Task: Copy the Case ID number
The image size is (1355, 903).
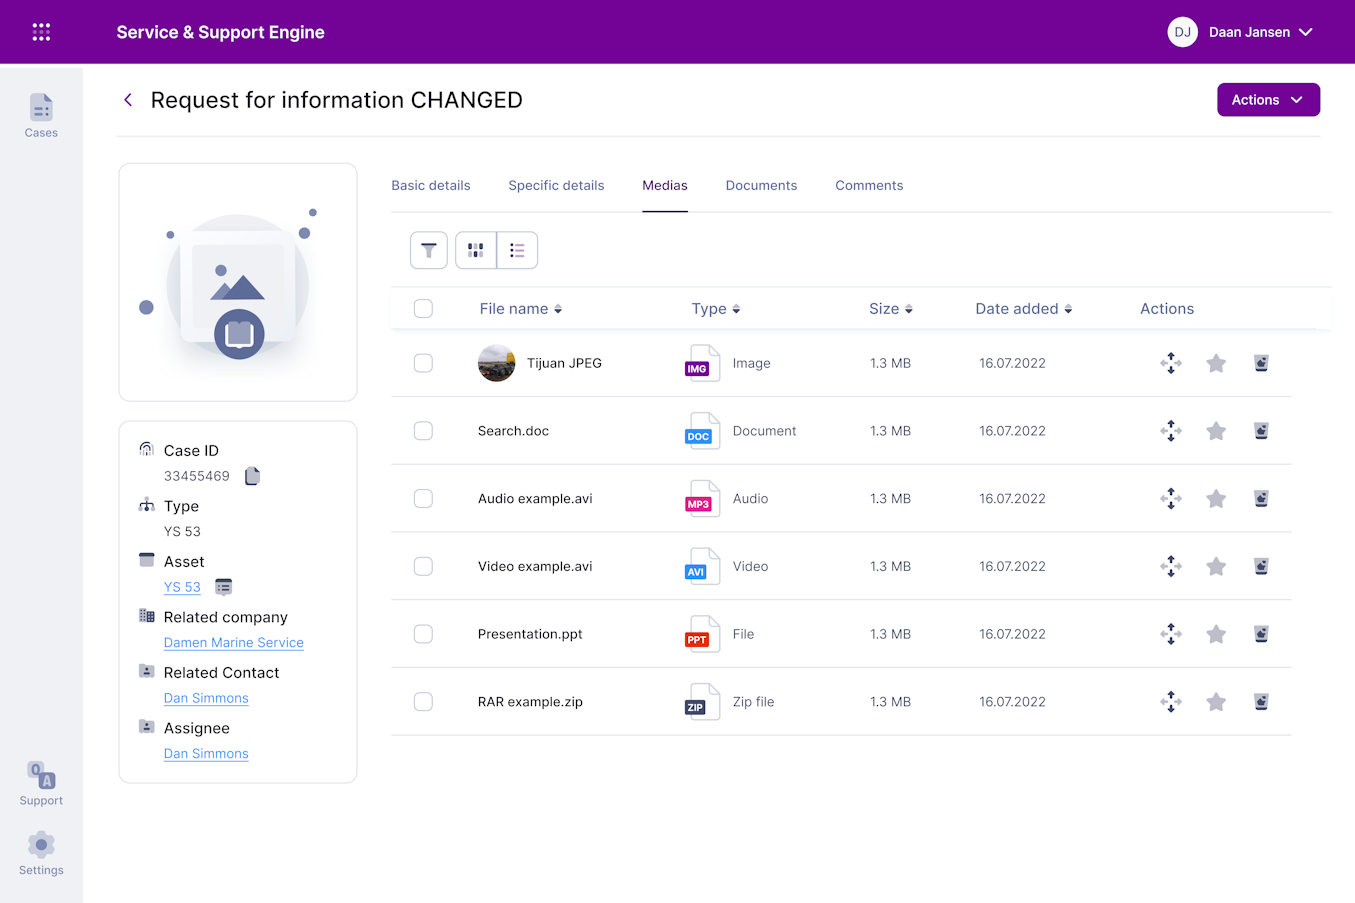Action: (x=252, y=476)
